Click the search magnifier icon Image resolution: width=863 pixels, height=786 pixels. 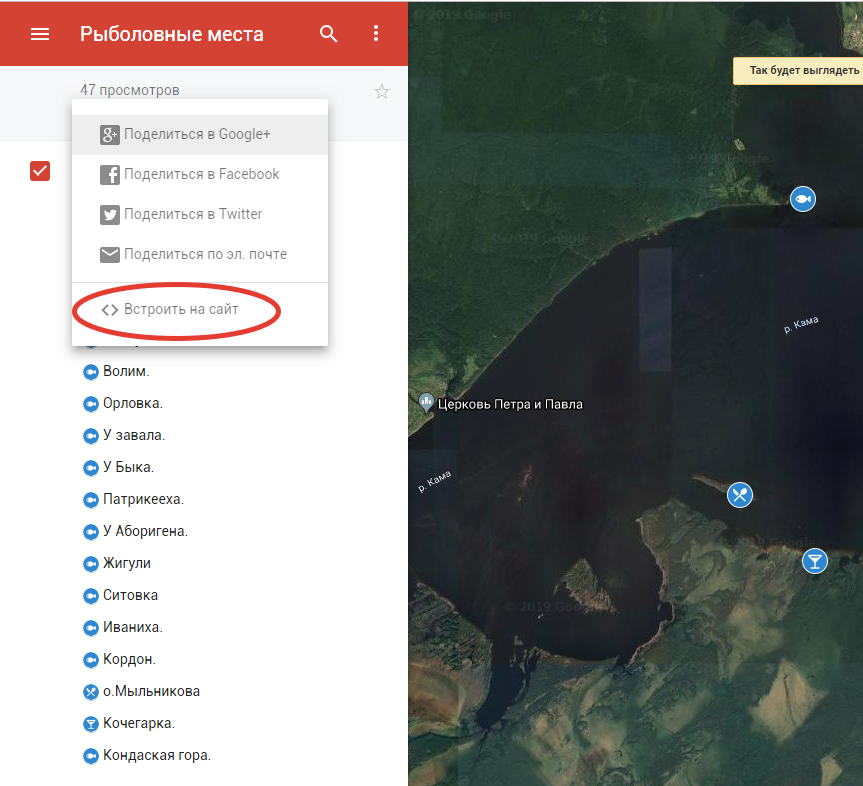coord(329,34)
